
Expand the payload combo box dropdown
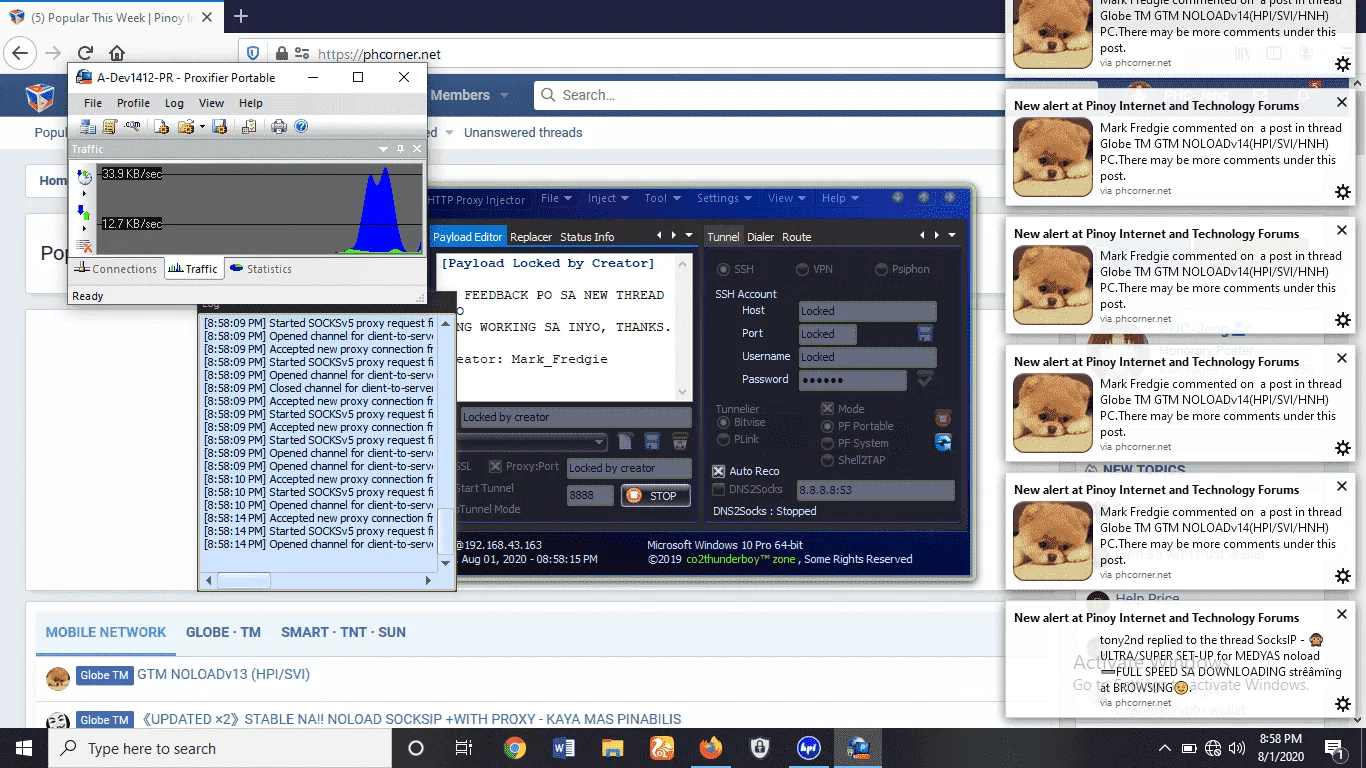pos(599,441)
